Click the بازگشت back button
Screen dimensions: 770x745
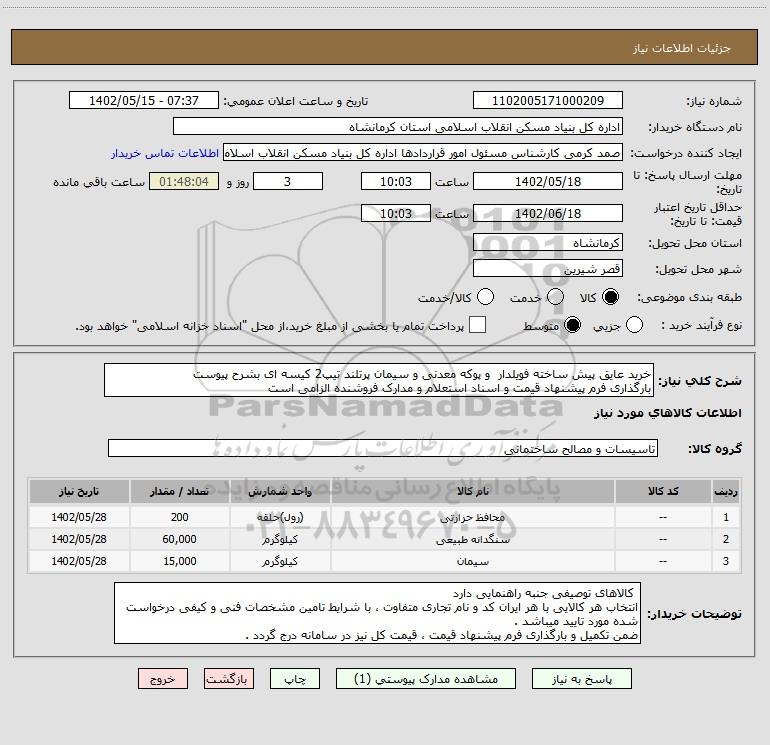229,679
